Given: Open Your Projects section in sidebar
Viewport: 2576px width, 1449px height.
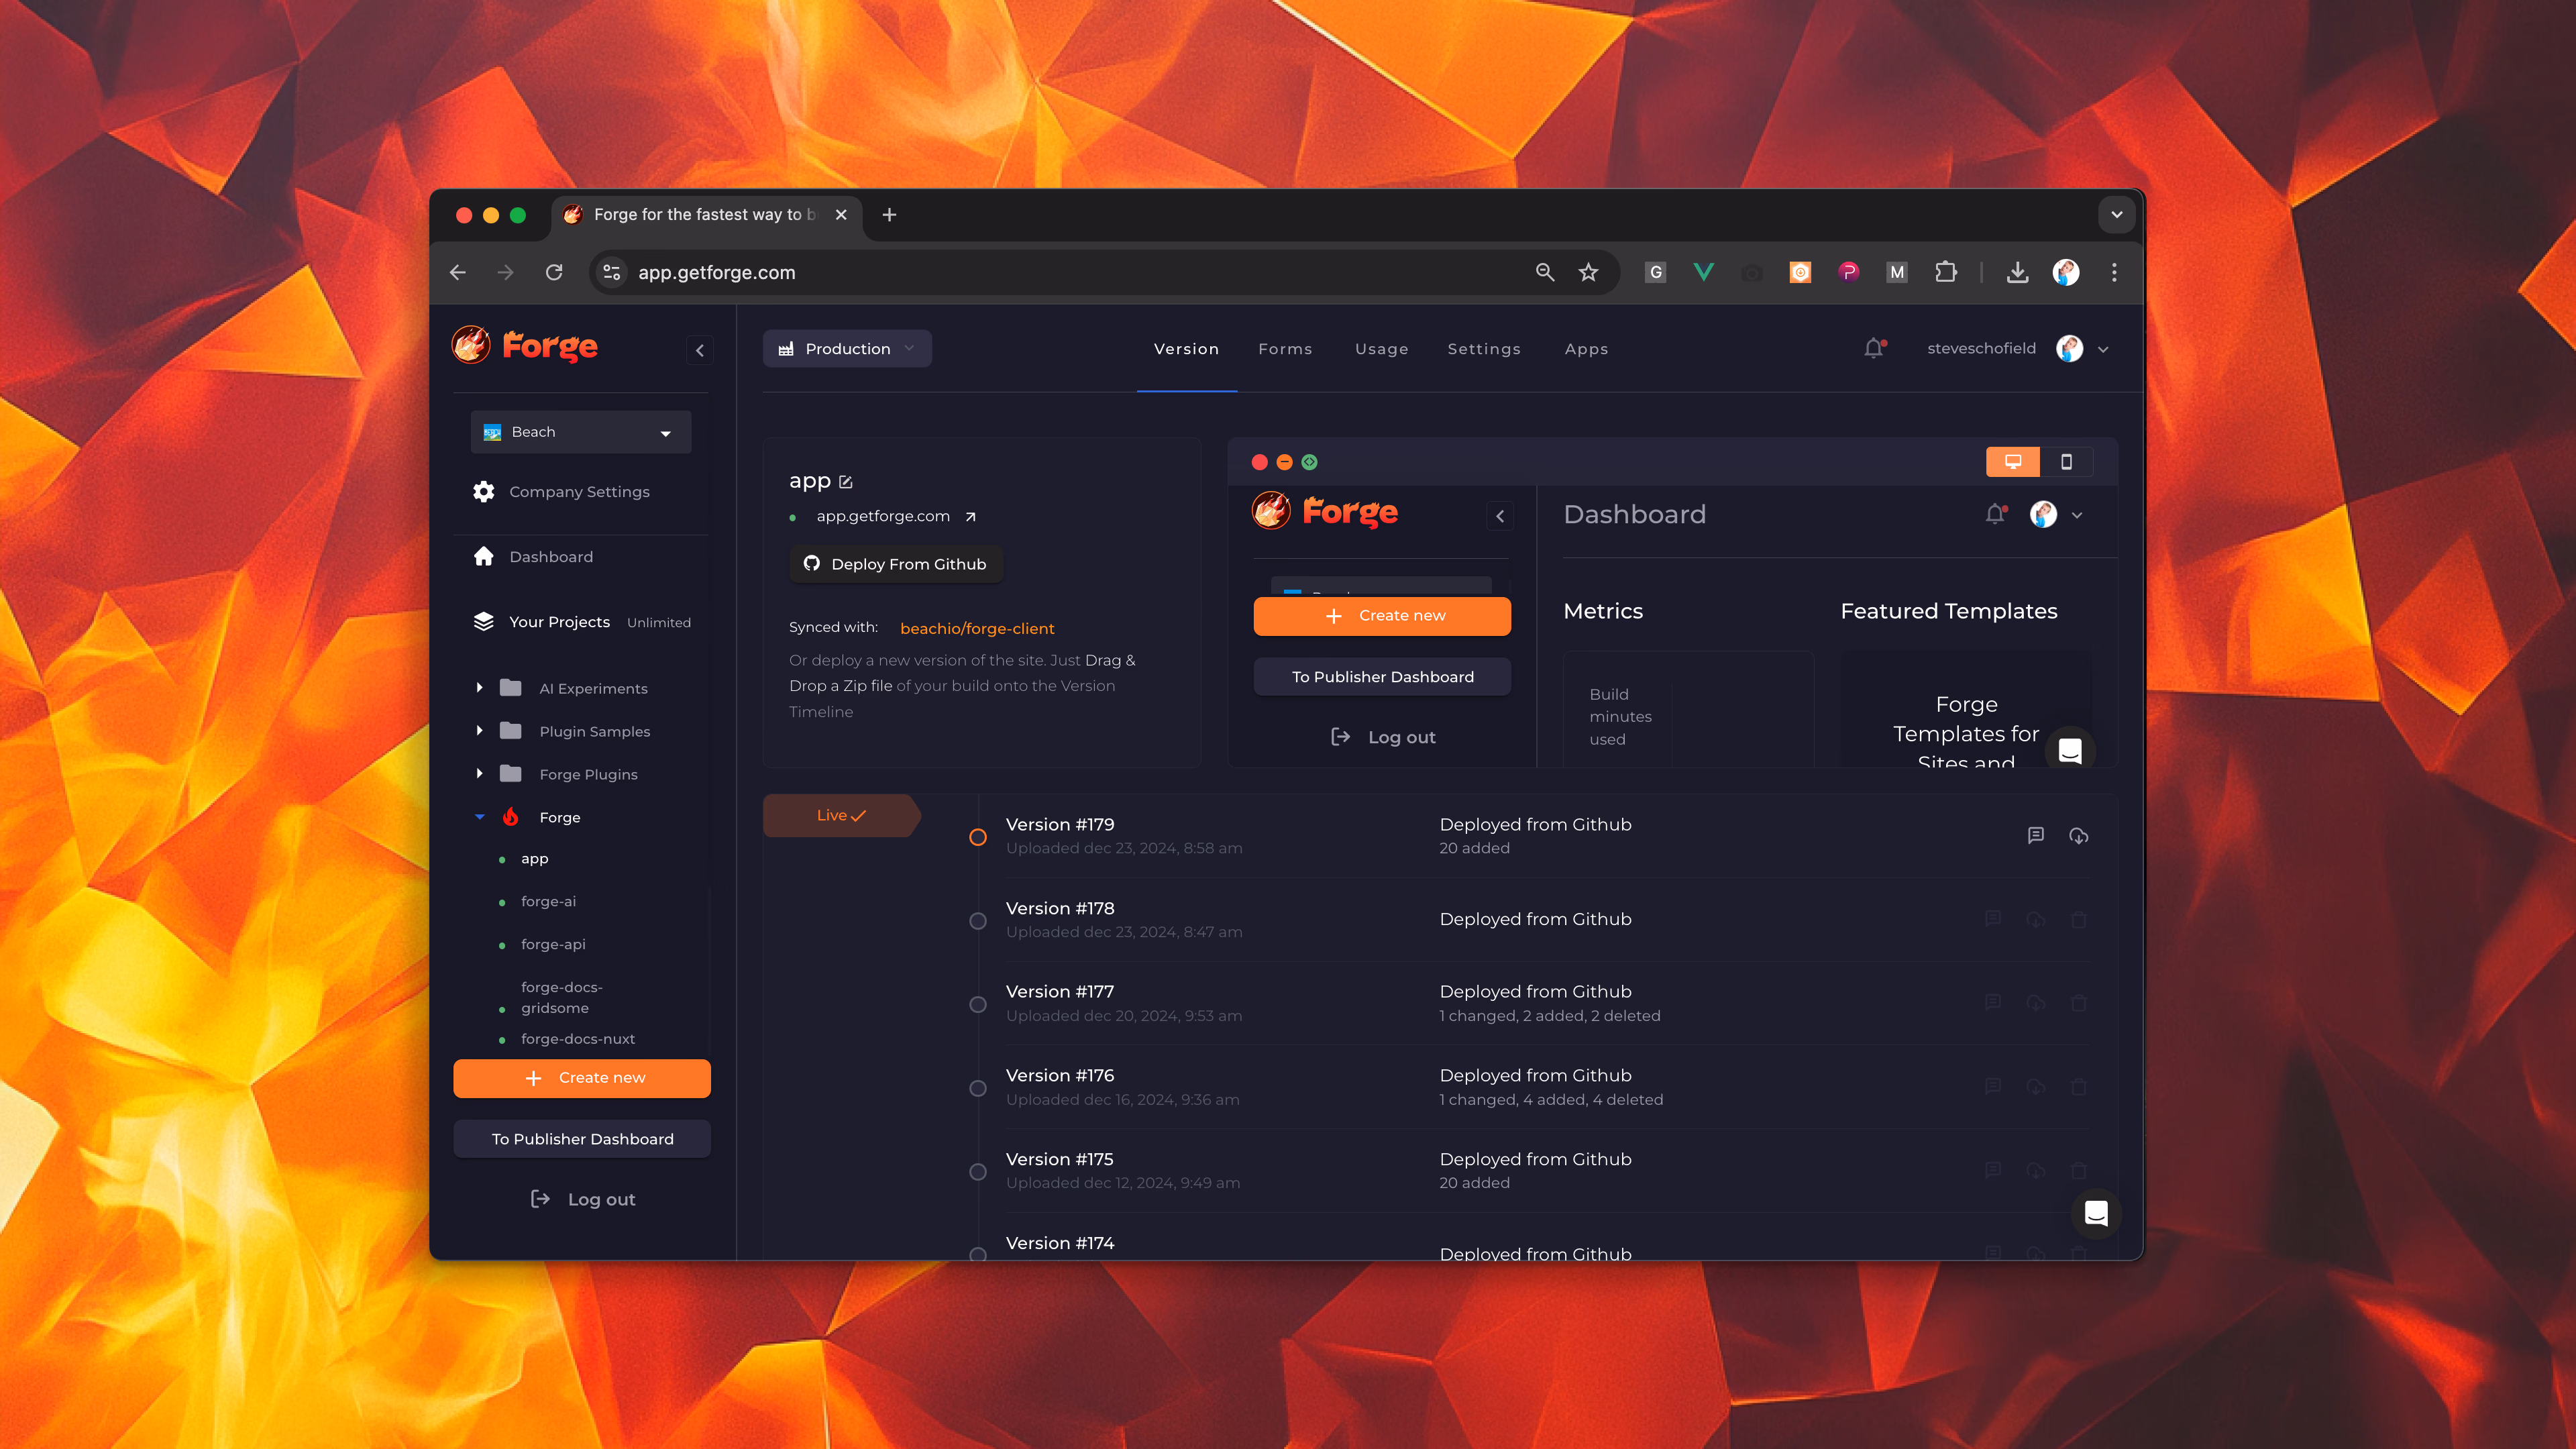Looking at the screenshot, I should 559,622.
